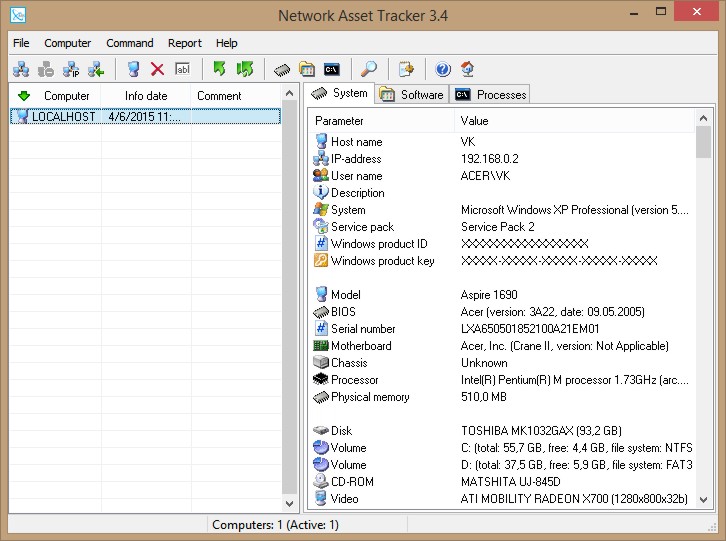Viewport: 726px width, 541px height.
Task: Switch to the Software tab
Action: 412,94
